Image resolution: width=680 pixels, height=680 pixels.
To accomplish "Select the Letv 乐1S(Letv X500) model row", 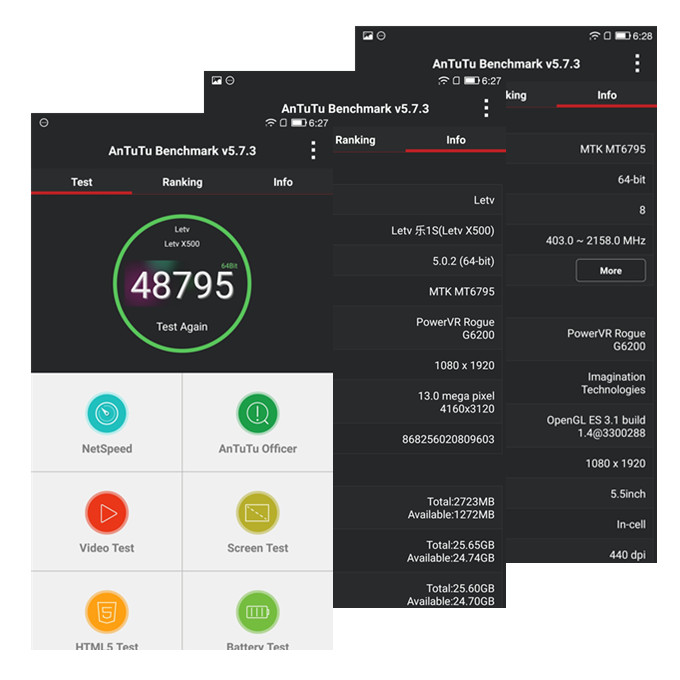I will click(418, 230).
